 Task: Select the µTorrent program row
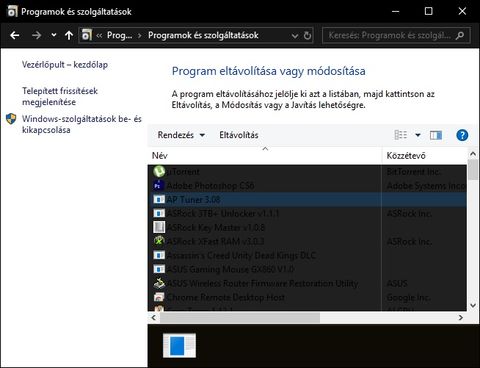pyautogui.click(x=307, y=172)
